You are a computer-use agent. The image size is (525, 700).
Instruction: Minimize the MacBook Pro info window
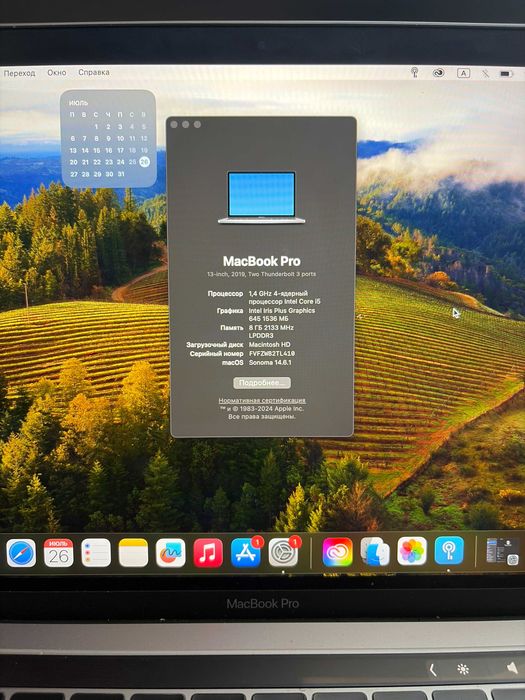186,125
